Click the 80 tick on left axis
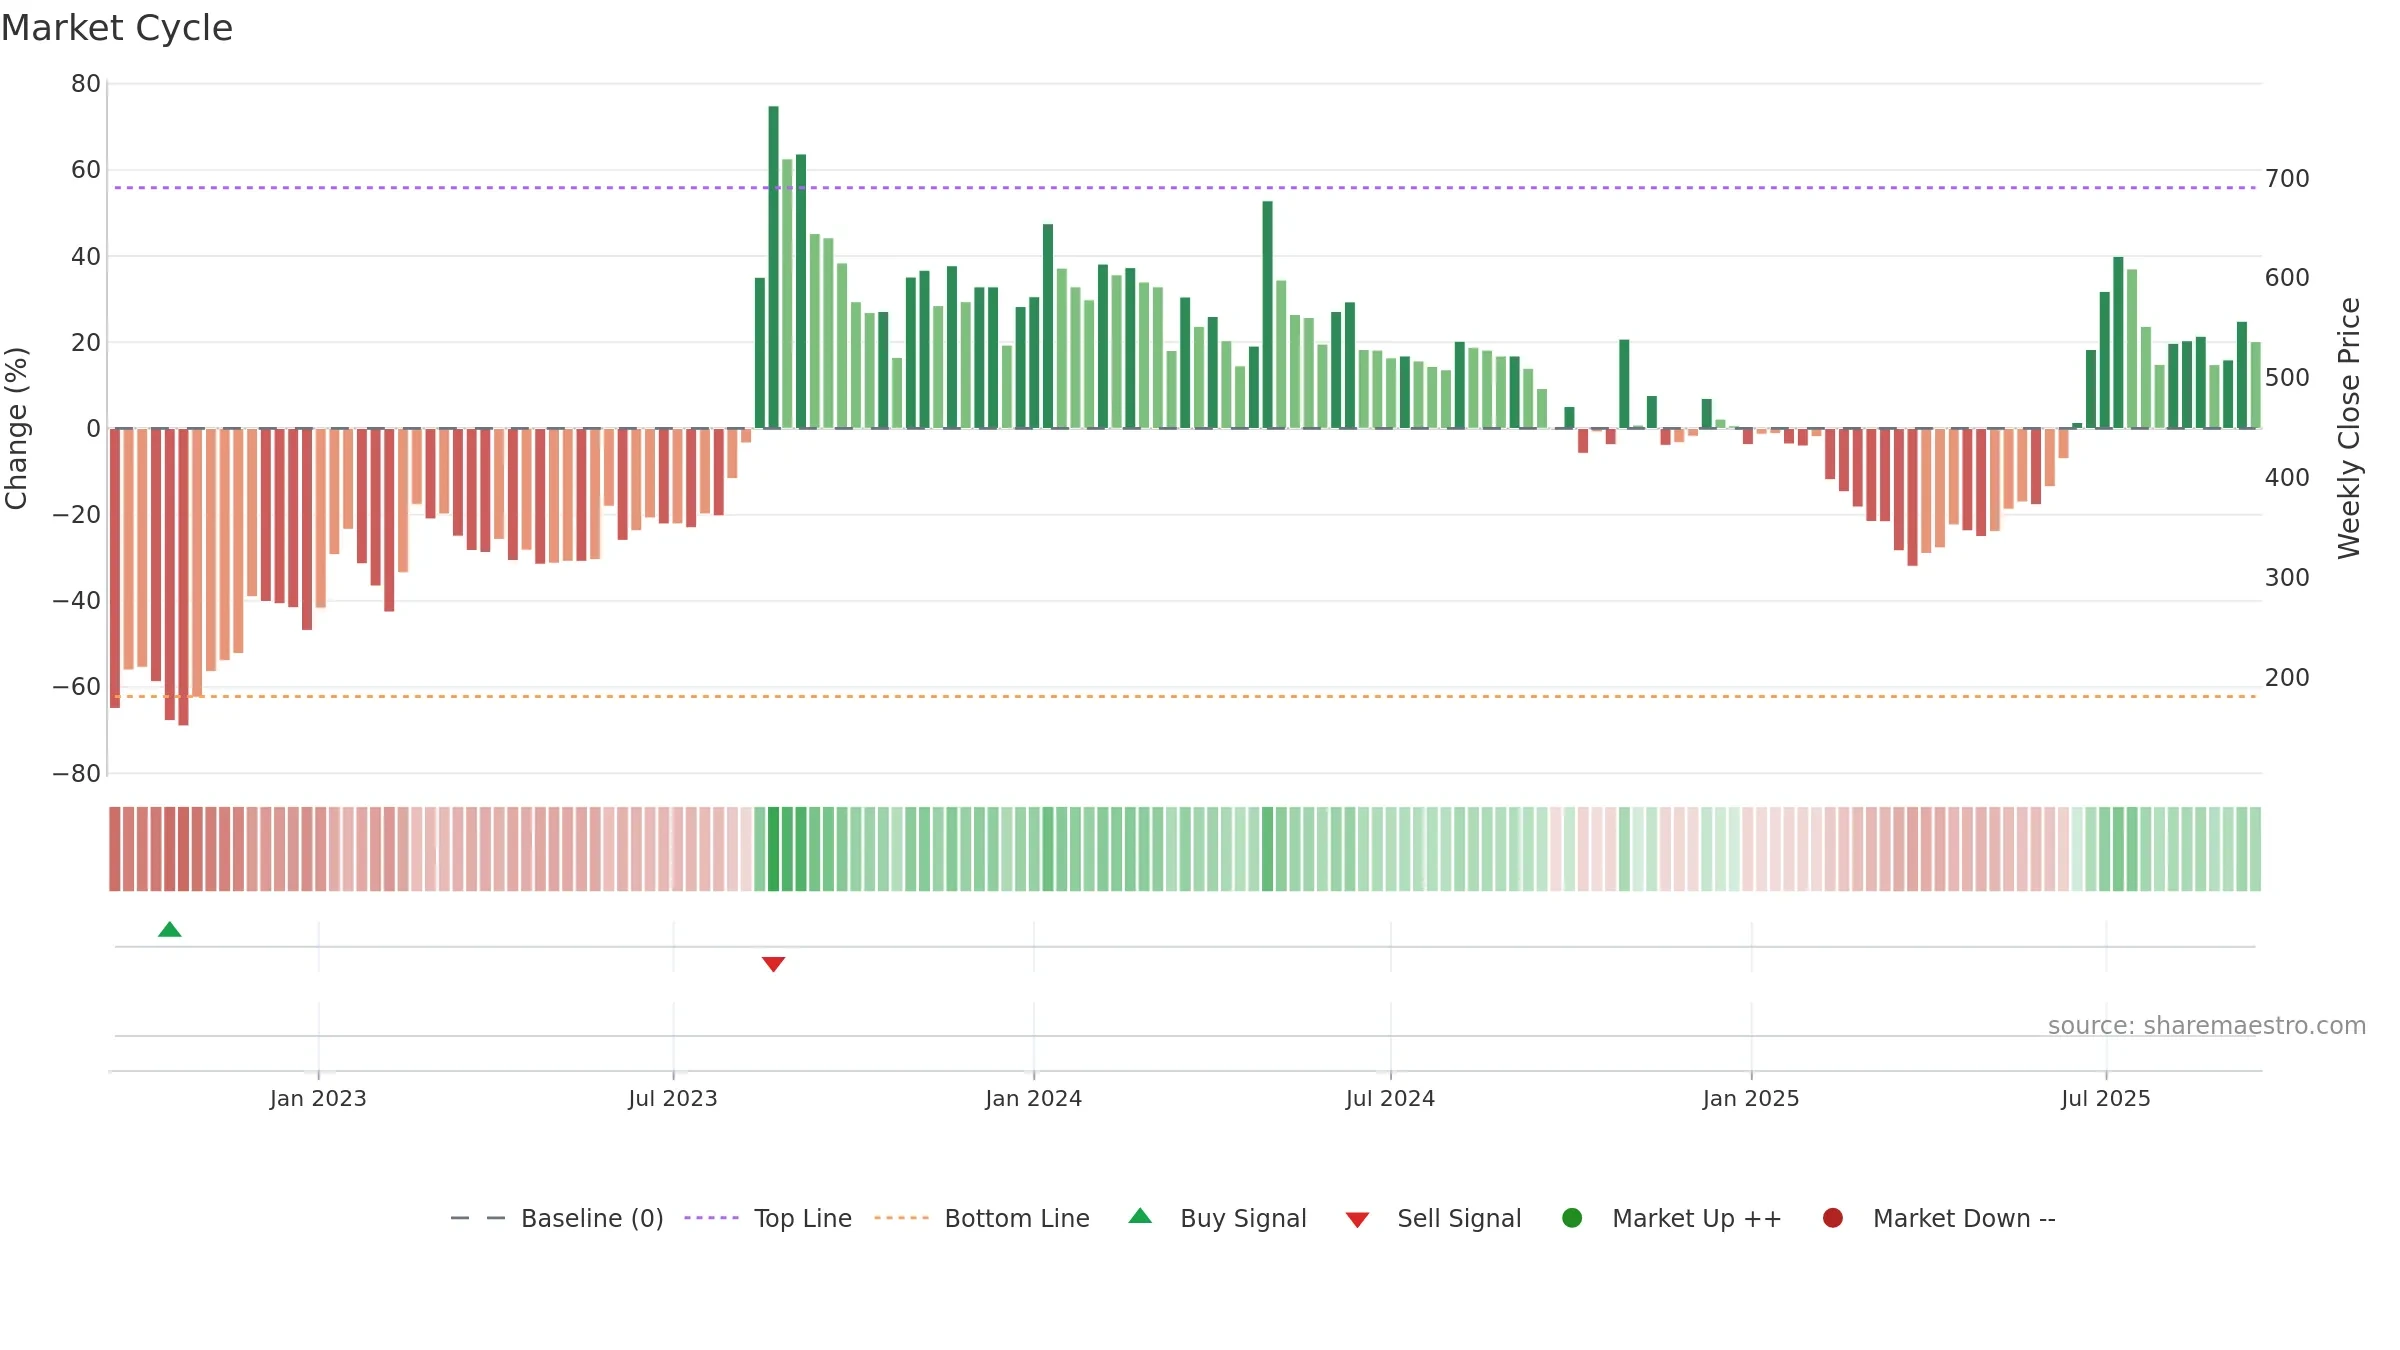 point(86,84)
